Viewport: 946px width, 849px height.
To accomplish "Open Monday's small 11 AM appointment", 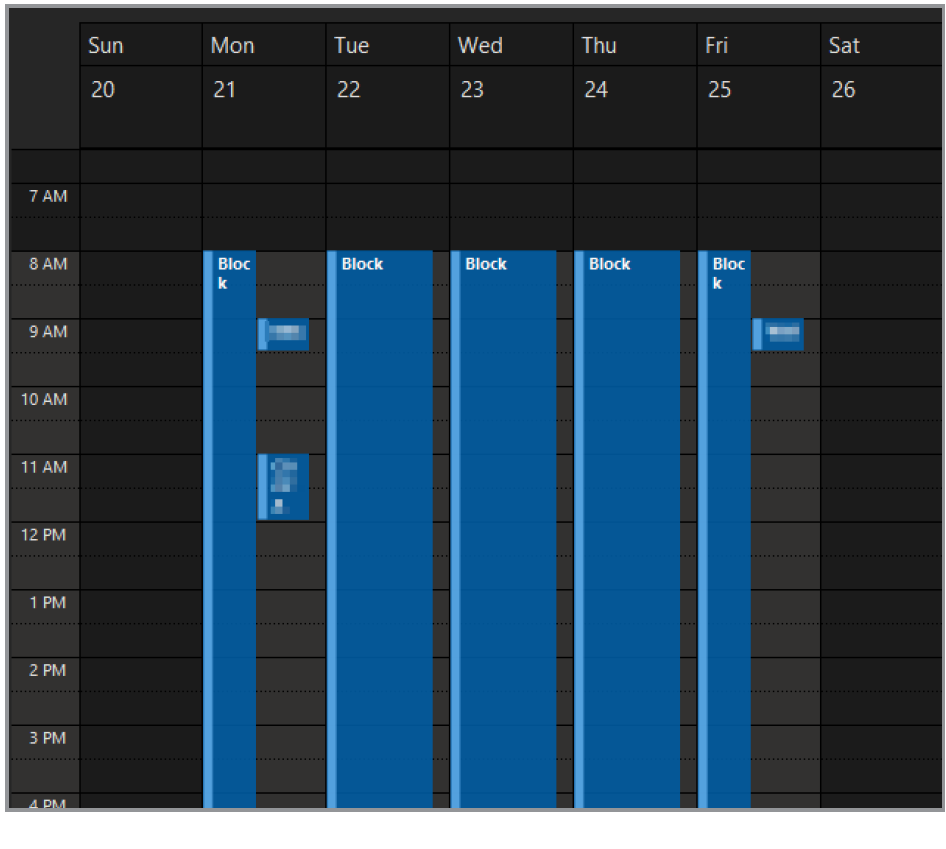I will (284, 486).
